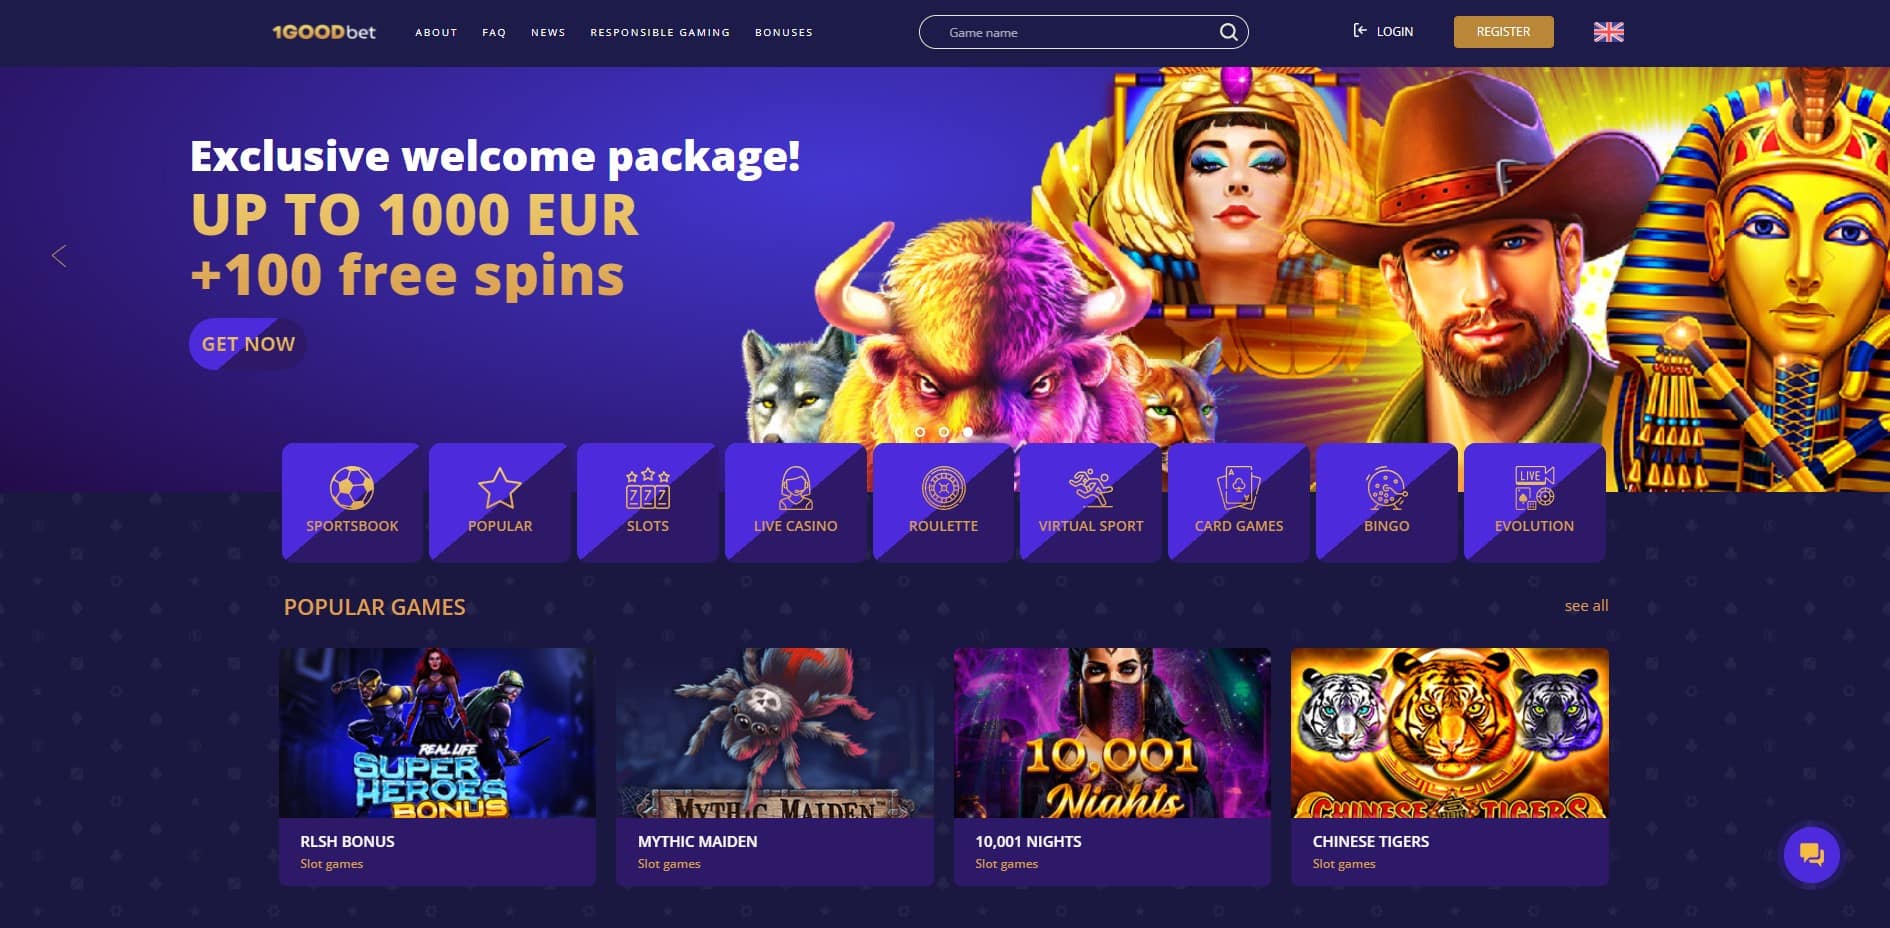View all popular games link

[1586, 606]
